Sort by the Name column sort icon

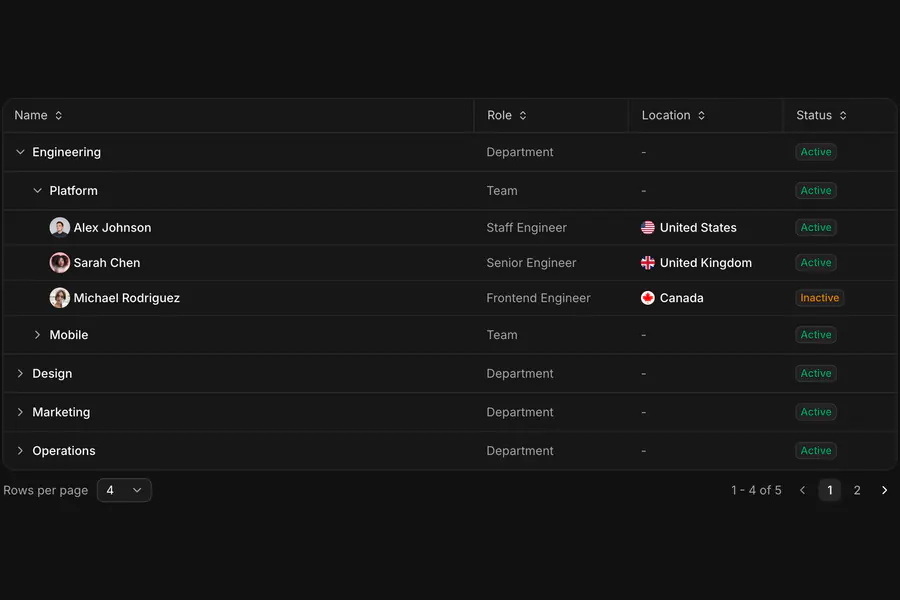pyautogui.click(x=59, y=115)
